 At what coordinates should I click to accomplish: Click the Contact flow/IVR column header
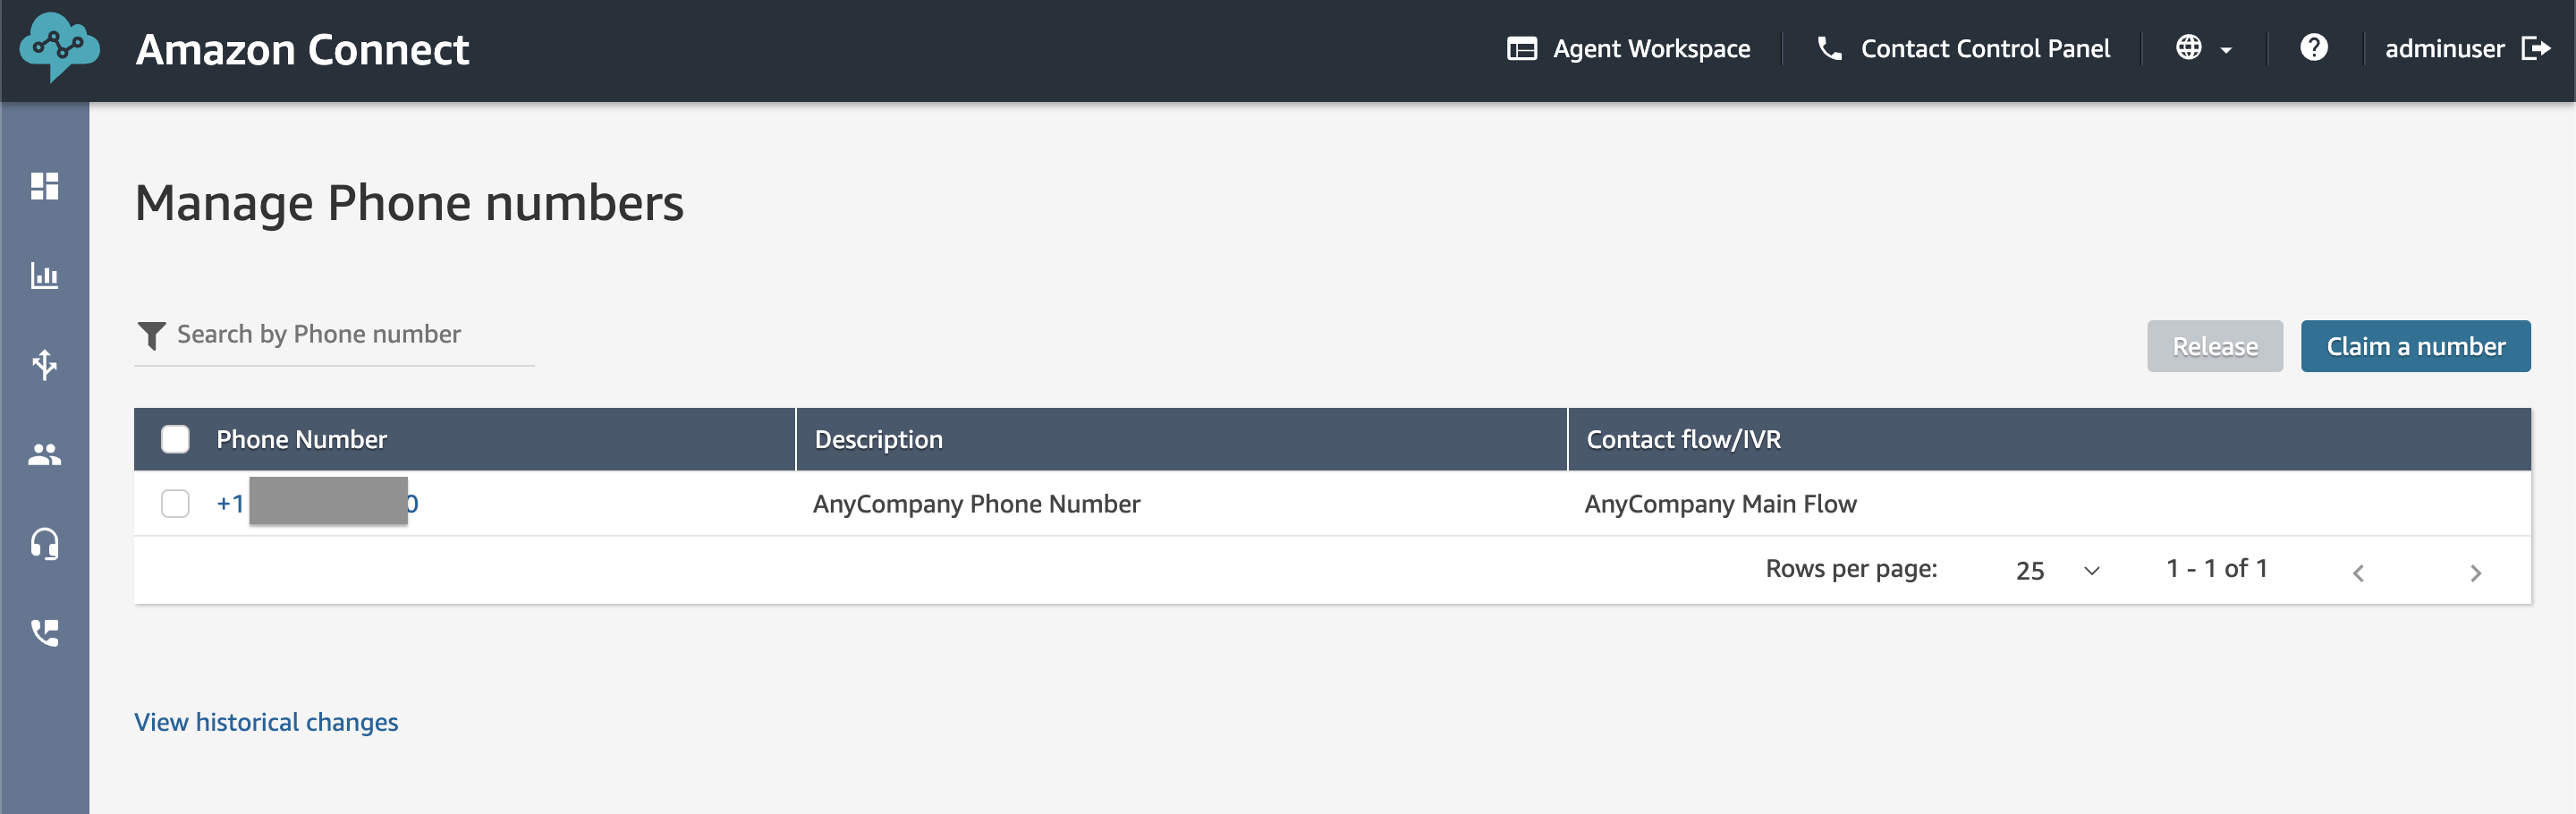1683,439
